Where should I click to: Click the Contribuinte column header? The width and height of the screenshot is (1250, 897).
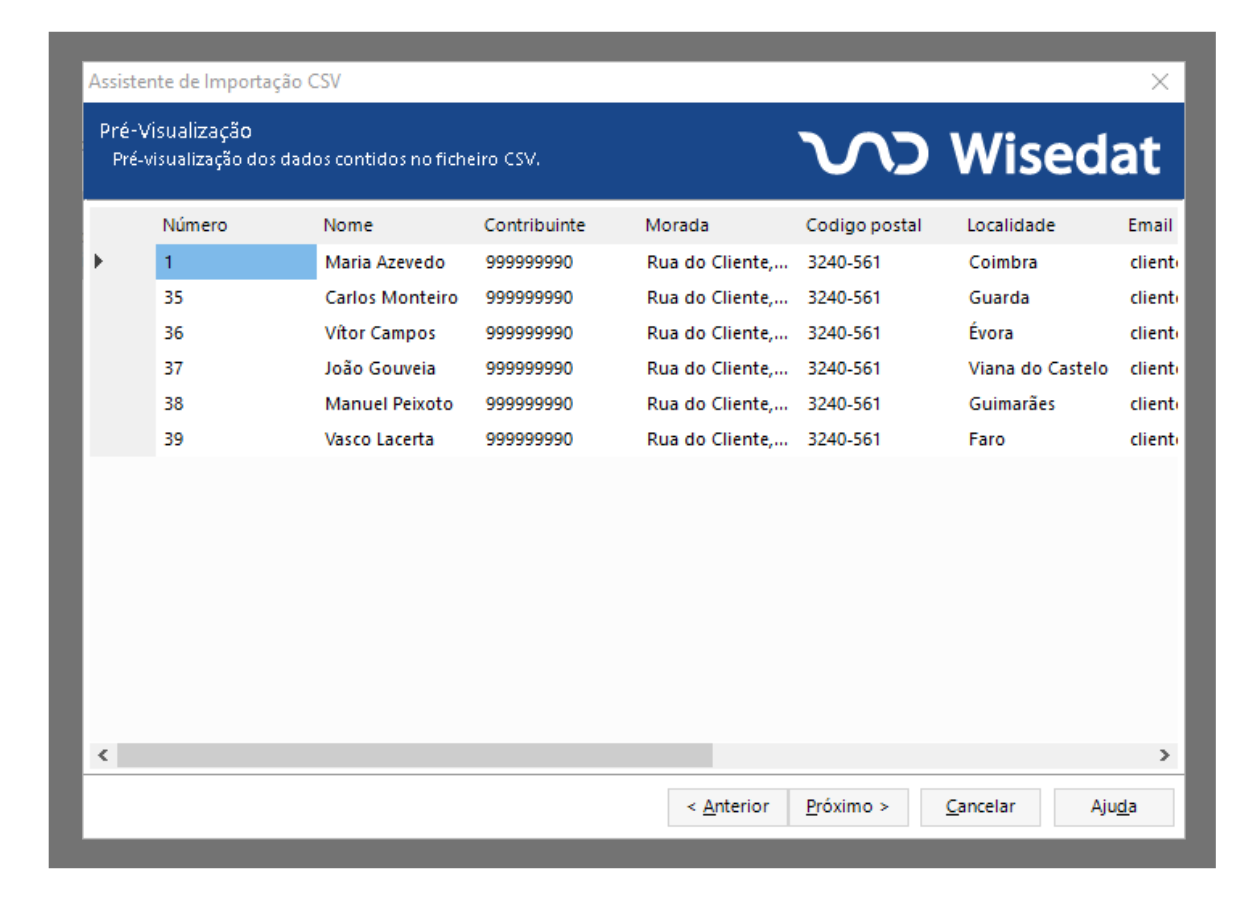tap(534, 226)
